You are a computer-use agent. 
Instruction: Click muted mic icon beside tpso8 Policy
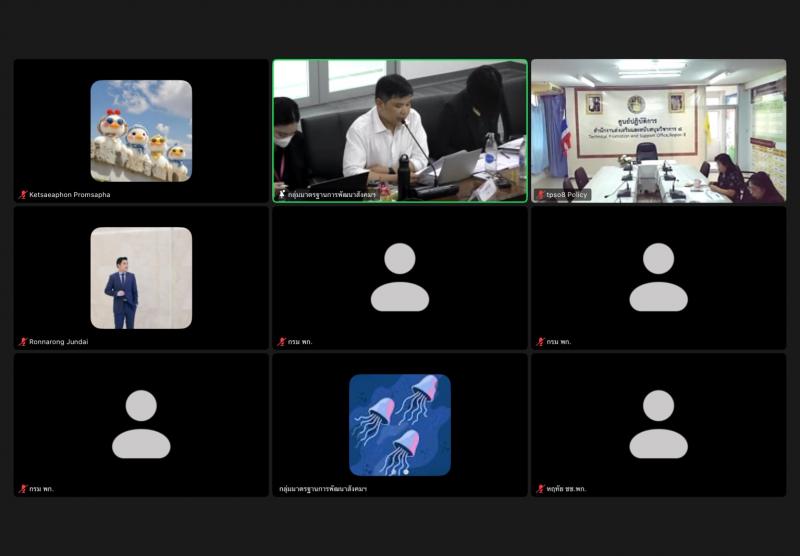tap(540, 194)
